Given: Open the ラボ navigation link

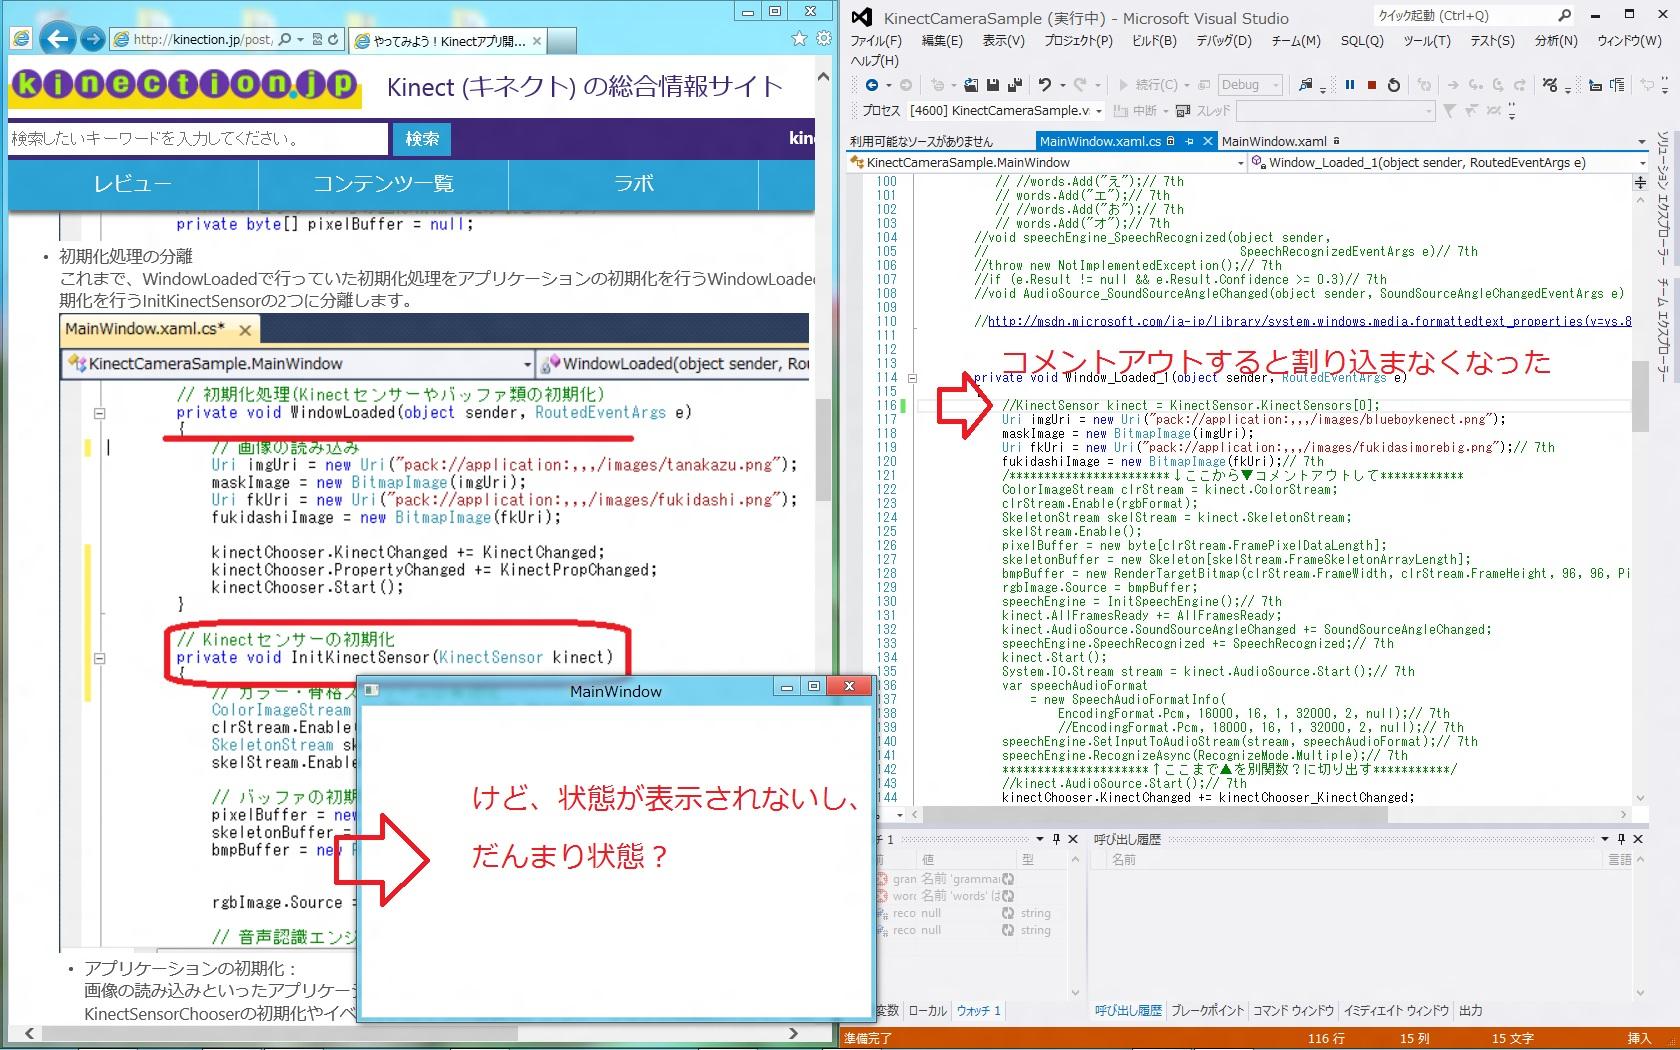Looking at the screenshot, I should click(x=634, y=184).
